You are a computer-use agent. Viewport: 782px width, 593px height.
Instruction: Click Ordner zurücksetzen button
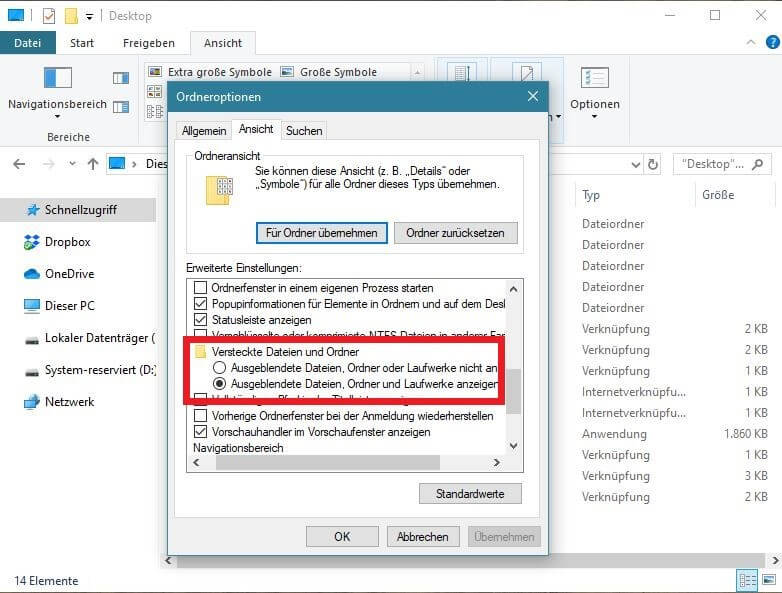point(455,233)
